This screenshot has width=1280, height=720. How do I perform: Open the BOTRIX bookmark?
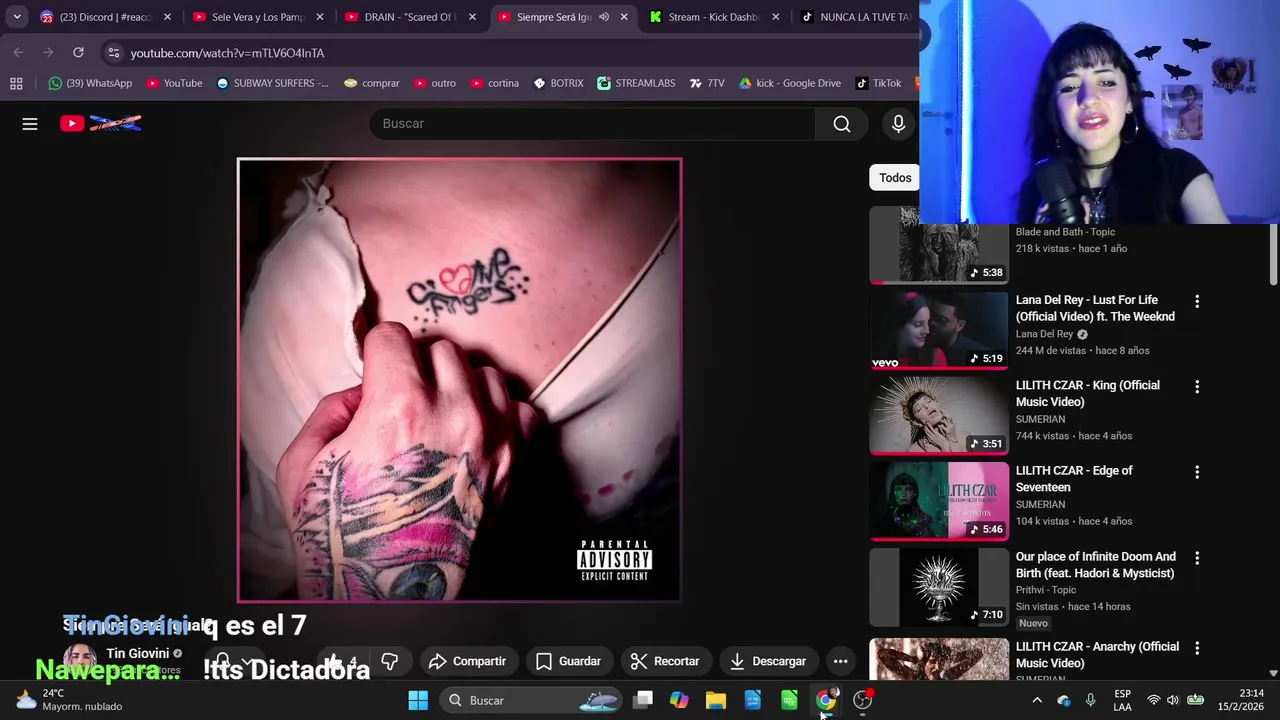[558, 83]
